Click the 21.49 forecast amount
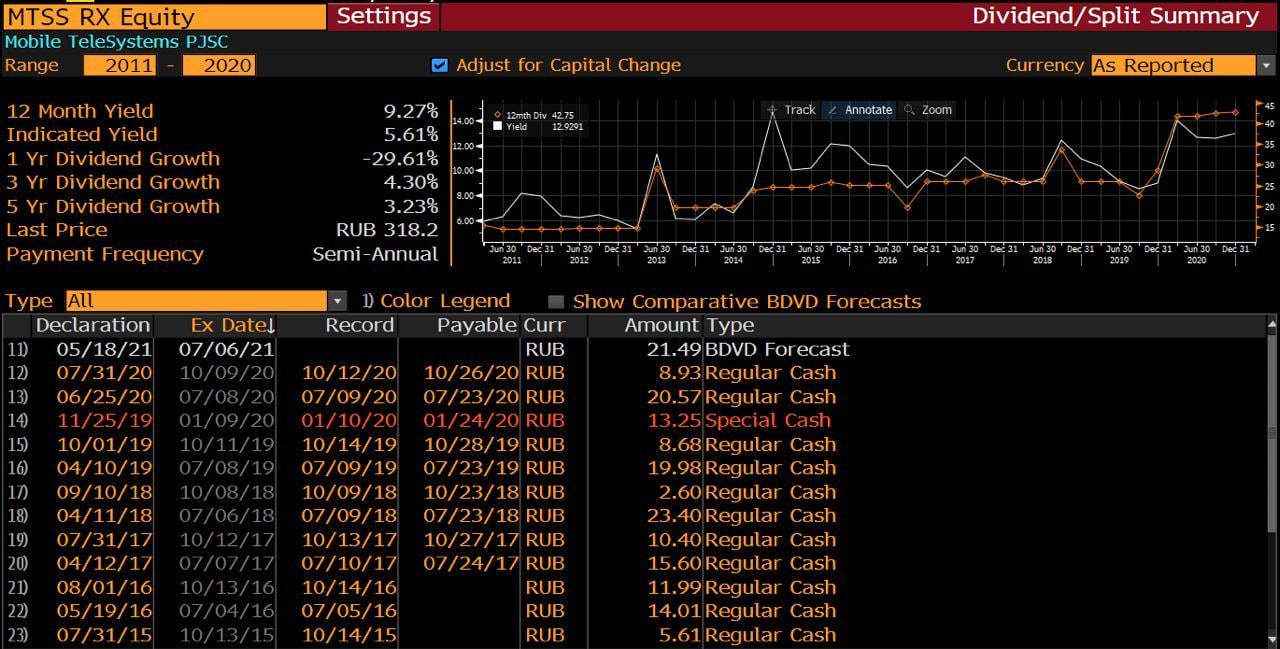Screen dimensions: 1280x649 tap(675, 349)
